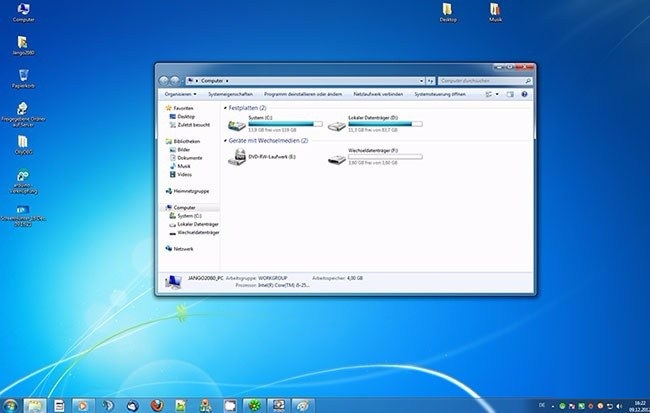The image size is (650, 413).
Task: Collapse the Geräte mit Wechselmedien (2) group
Action: click(226, 141)
